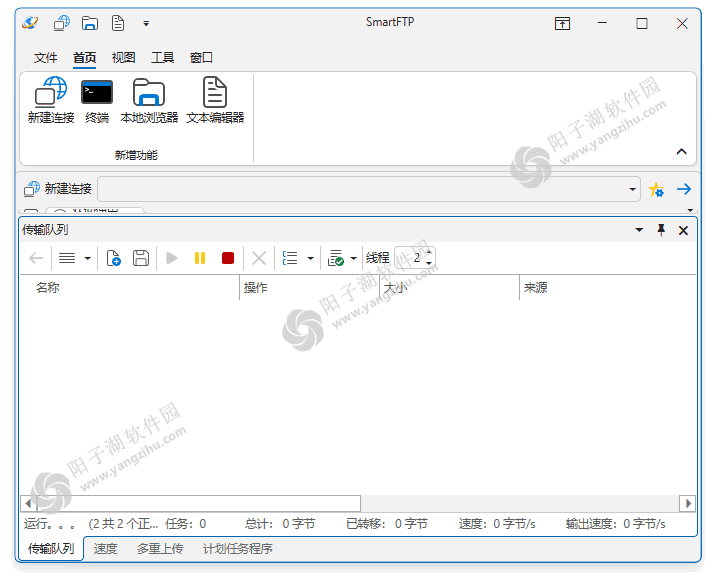The width and height of the screenshot is (716, 584).
Task: Remove selected queue item with X
Action: [x=259, y=258]
